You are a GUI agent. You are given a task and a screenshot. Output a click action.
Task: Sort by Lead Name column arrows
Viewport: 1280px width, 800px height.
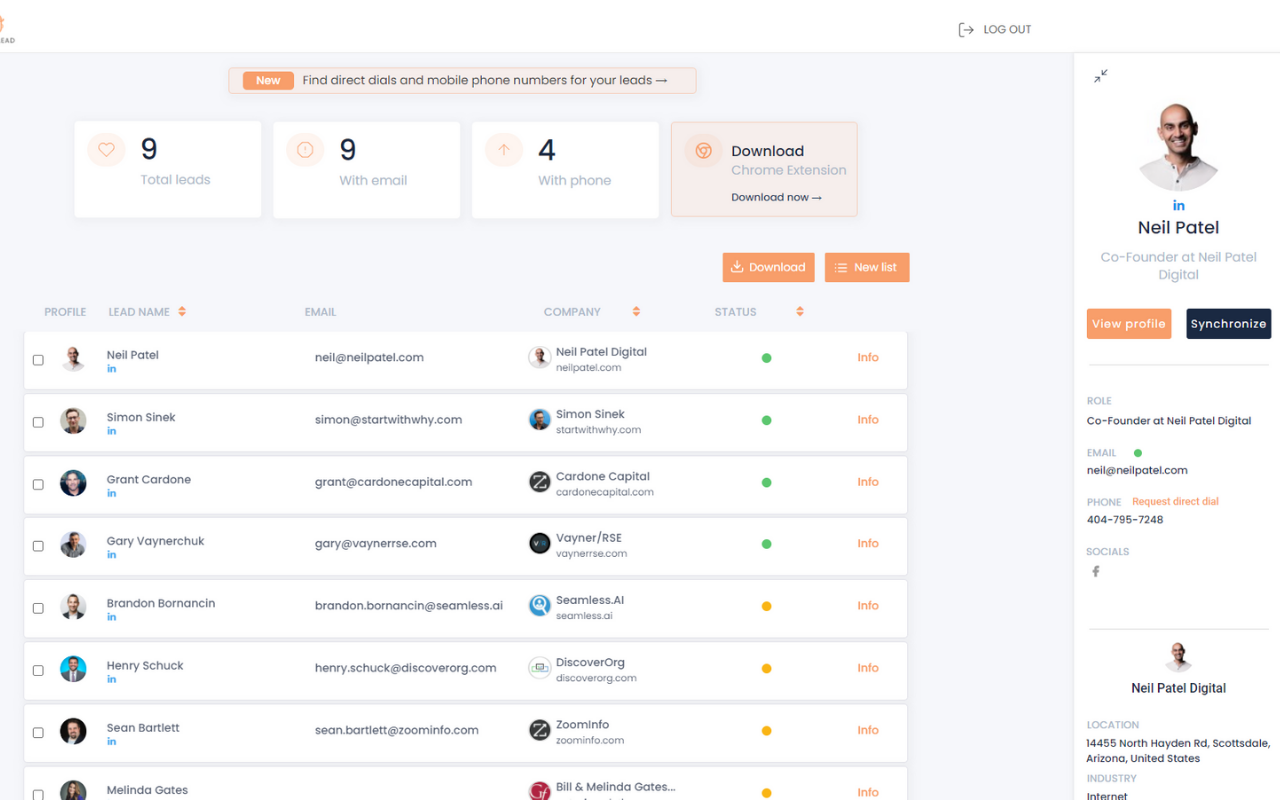[x=182, y=312]
